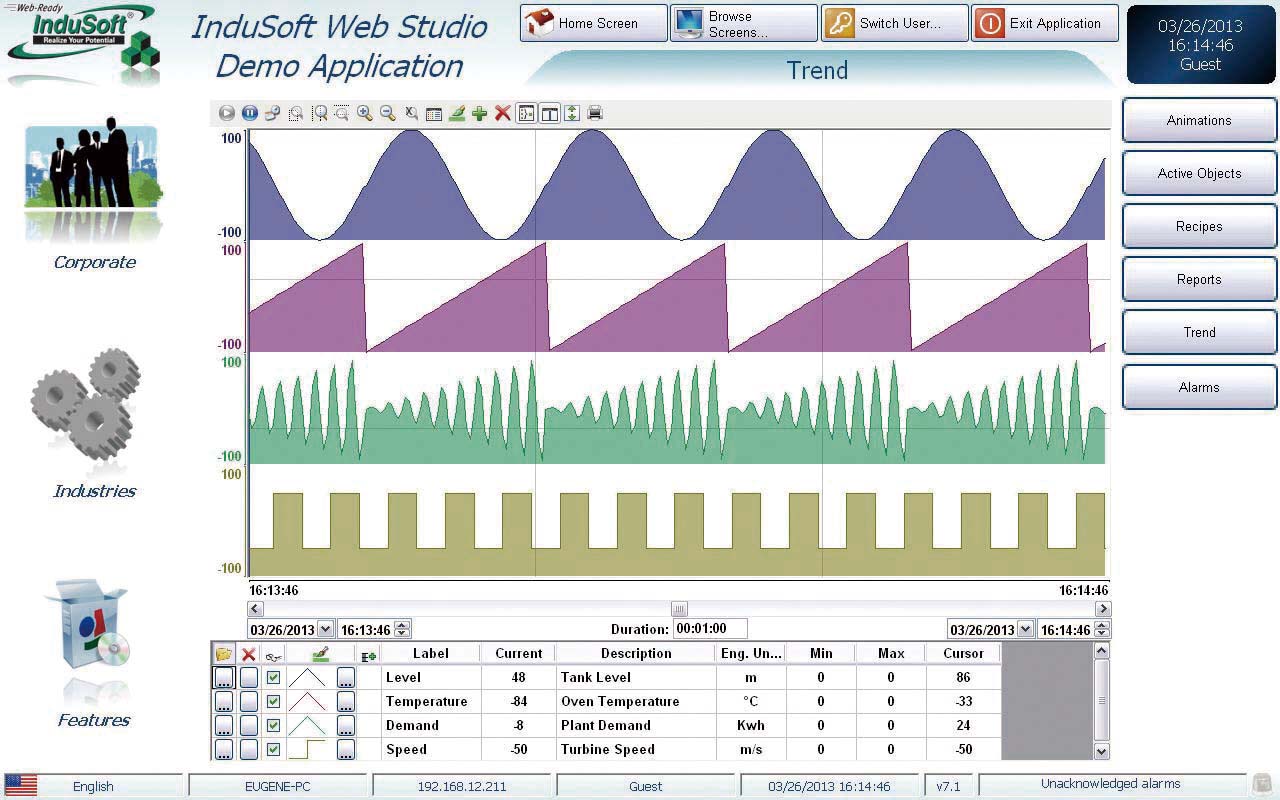1280x800 pixels.
Task: Click the time scrollbar right arrow
Action: 1103,609
